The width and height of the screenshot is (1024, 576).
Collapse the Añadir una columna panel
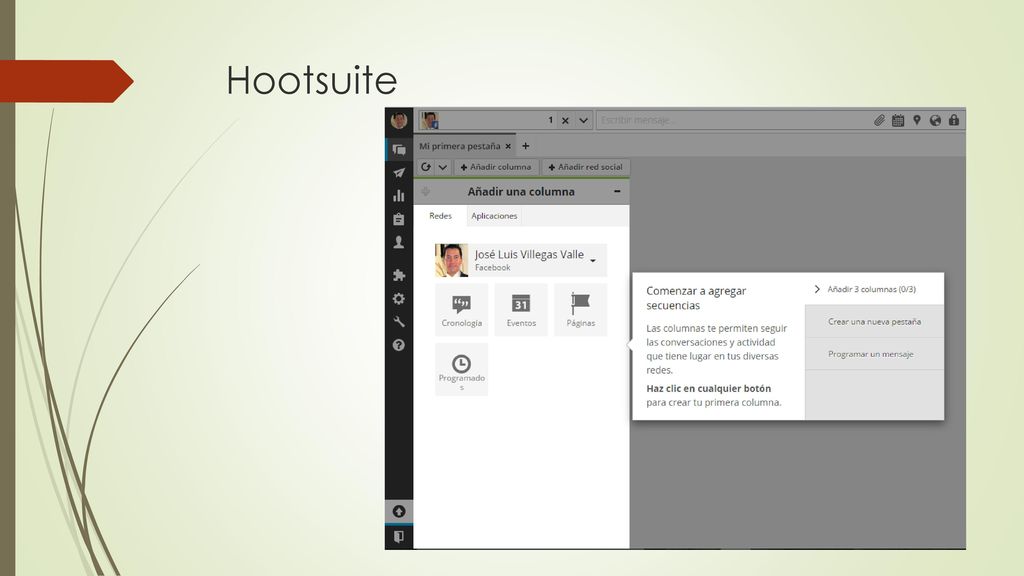coord(617,191)
